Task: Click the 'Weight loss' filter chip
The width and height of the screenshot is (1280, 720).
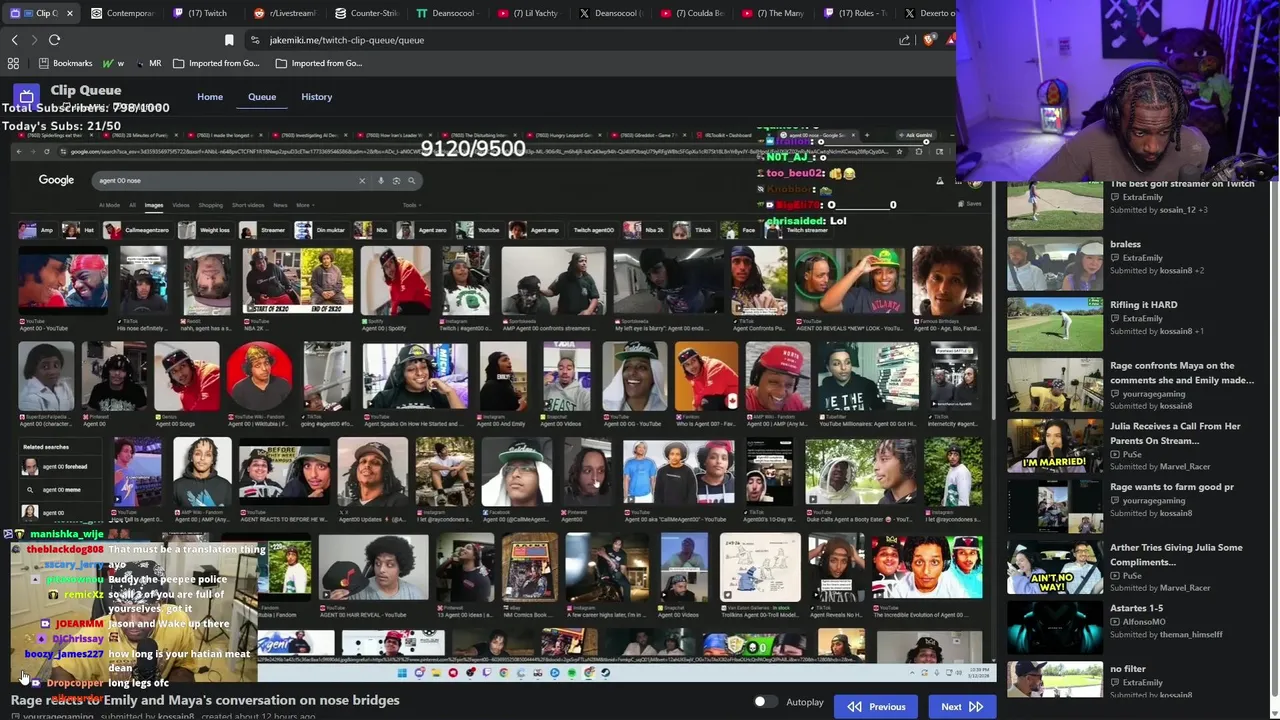Action: pyautogui.click(x=205, y=230)
